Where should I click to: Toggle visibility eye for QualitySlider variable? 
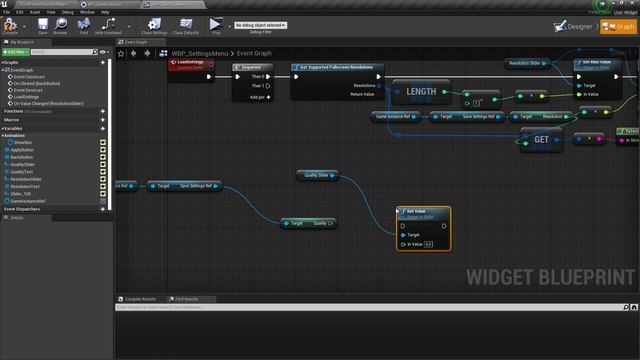103,164
